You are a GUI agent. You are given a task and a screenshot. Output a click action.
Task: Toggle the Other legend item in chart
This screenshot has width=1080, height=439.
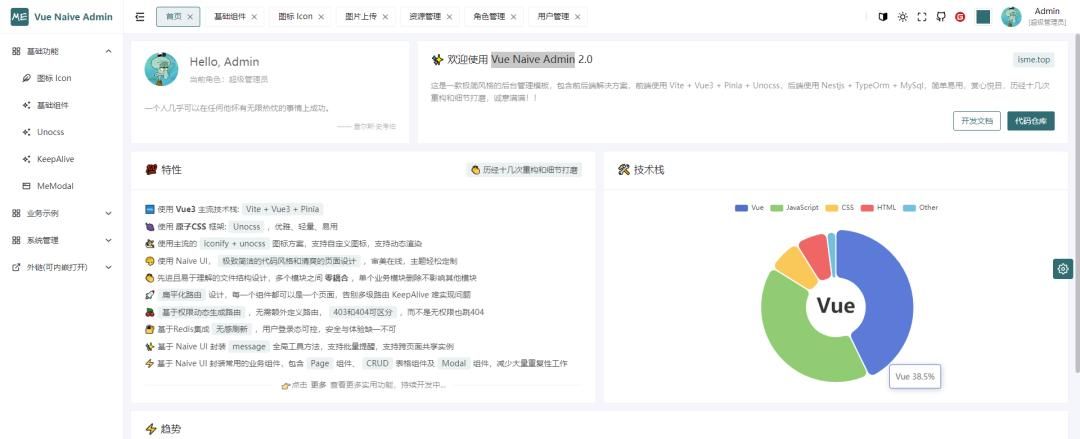(x=920, y=207)
